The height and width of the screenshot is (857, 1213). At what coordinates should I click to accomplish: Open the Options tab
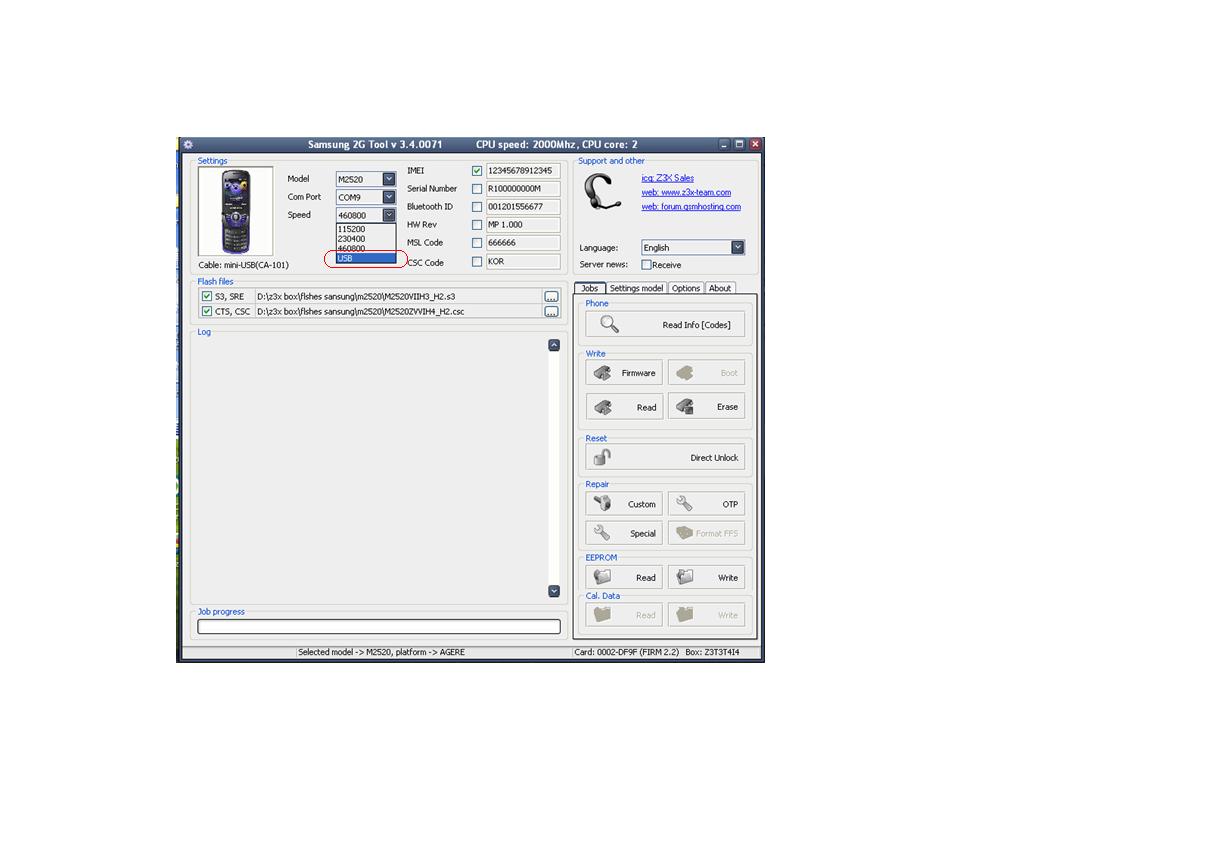pyautogui.click(x=686, y=288)
